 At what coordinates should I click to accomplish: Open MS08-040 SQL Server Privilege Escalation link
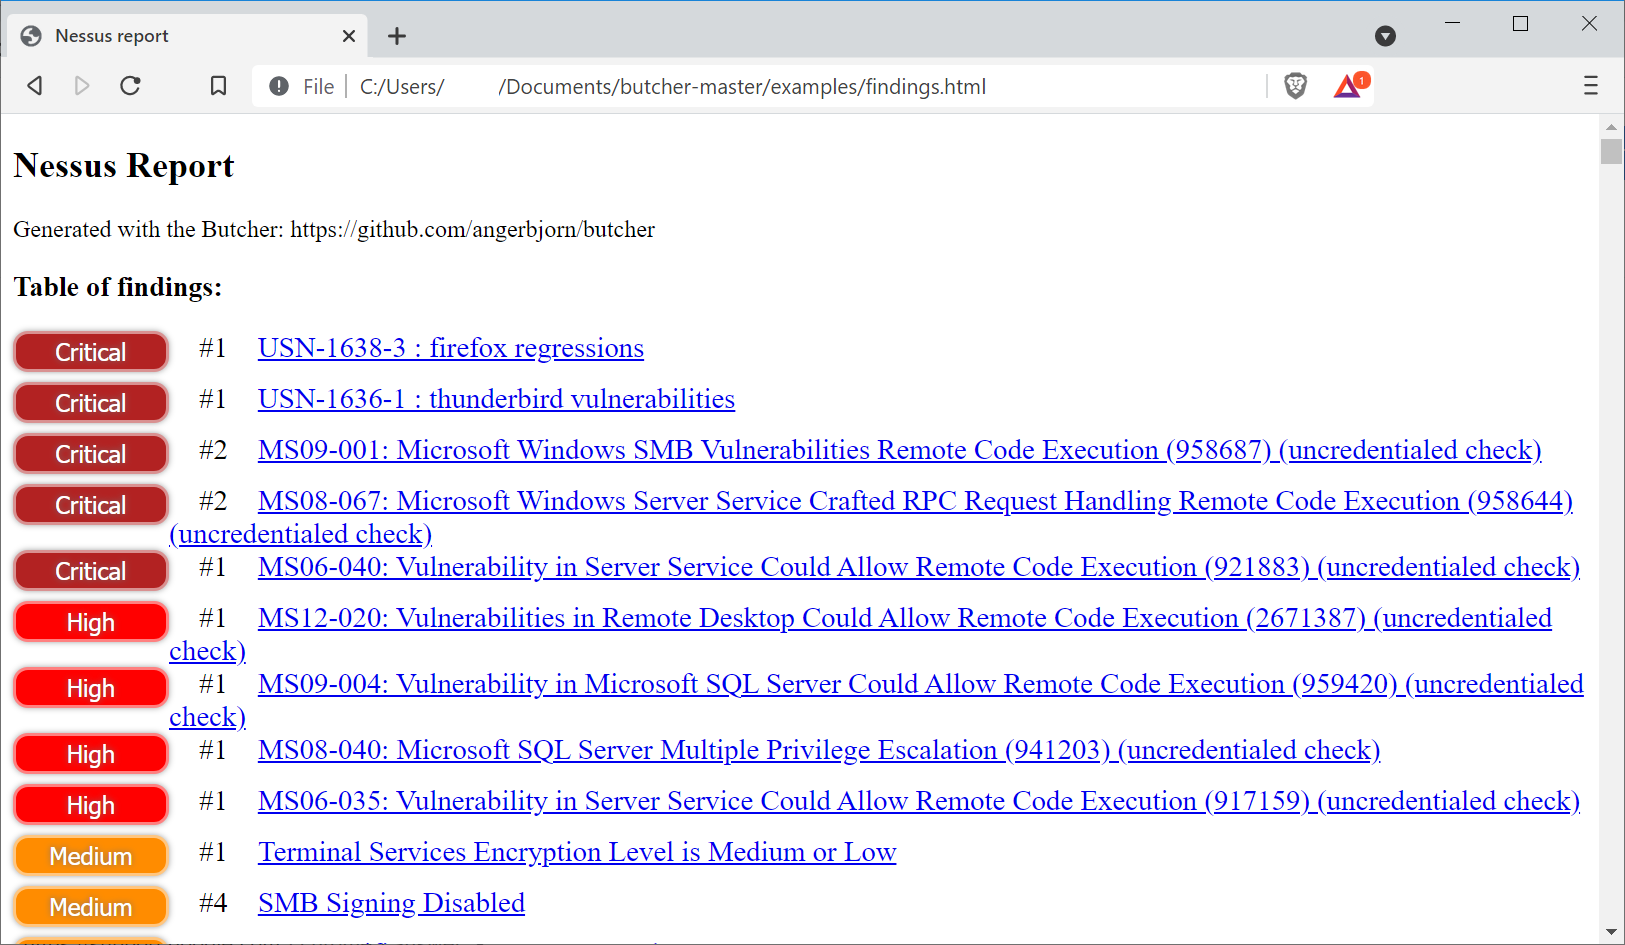[x=819, y=750]
